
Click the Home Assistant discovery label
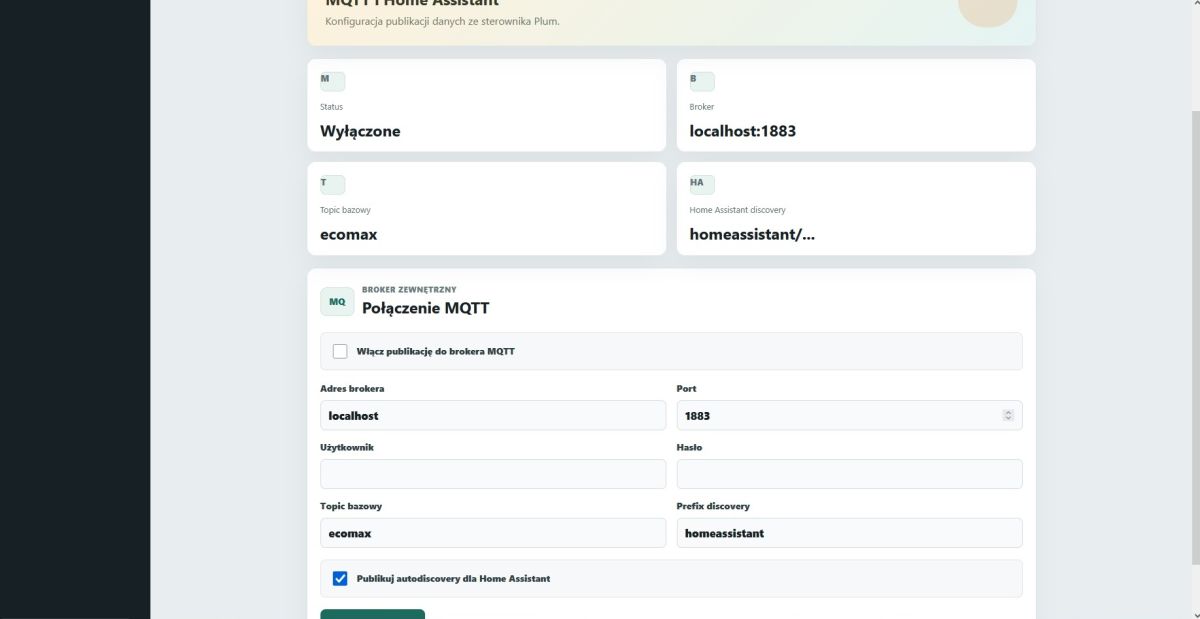point(738,210)
